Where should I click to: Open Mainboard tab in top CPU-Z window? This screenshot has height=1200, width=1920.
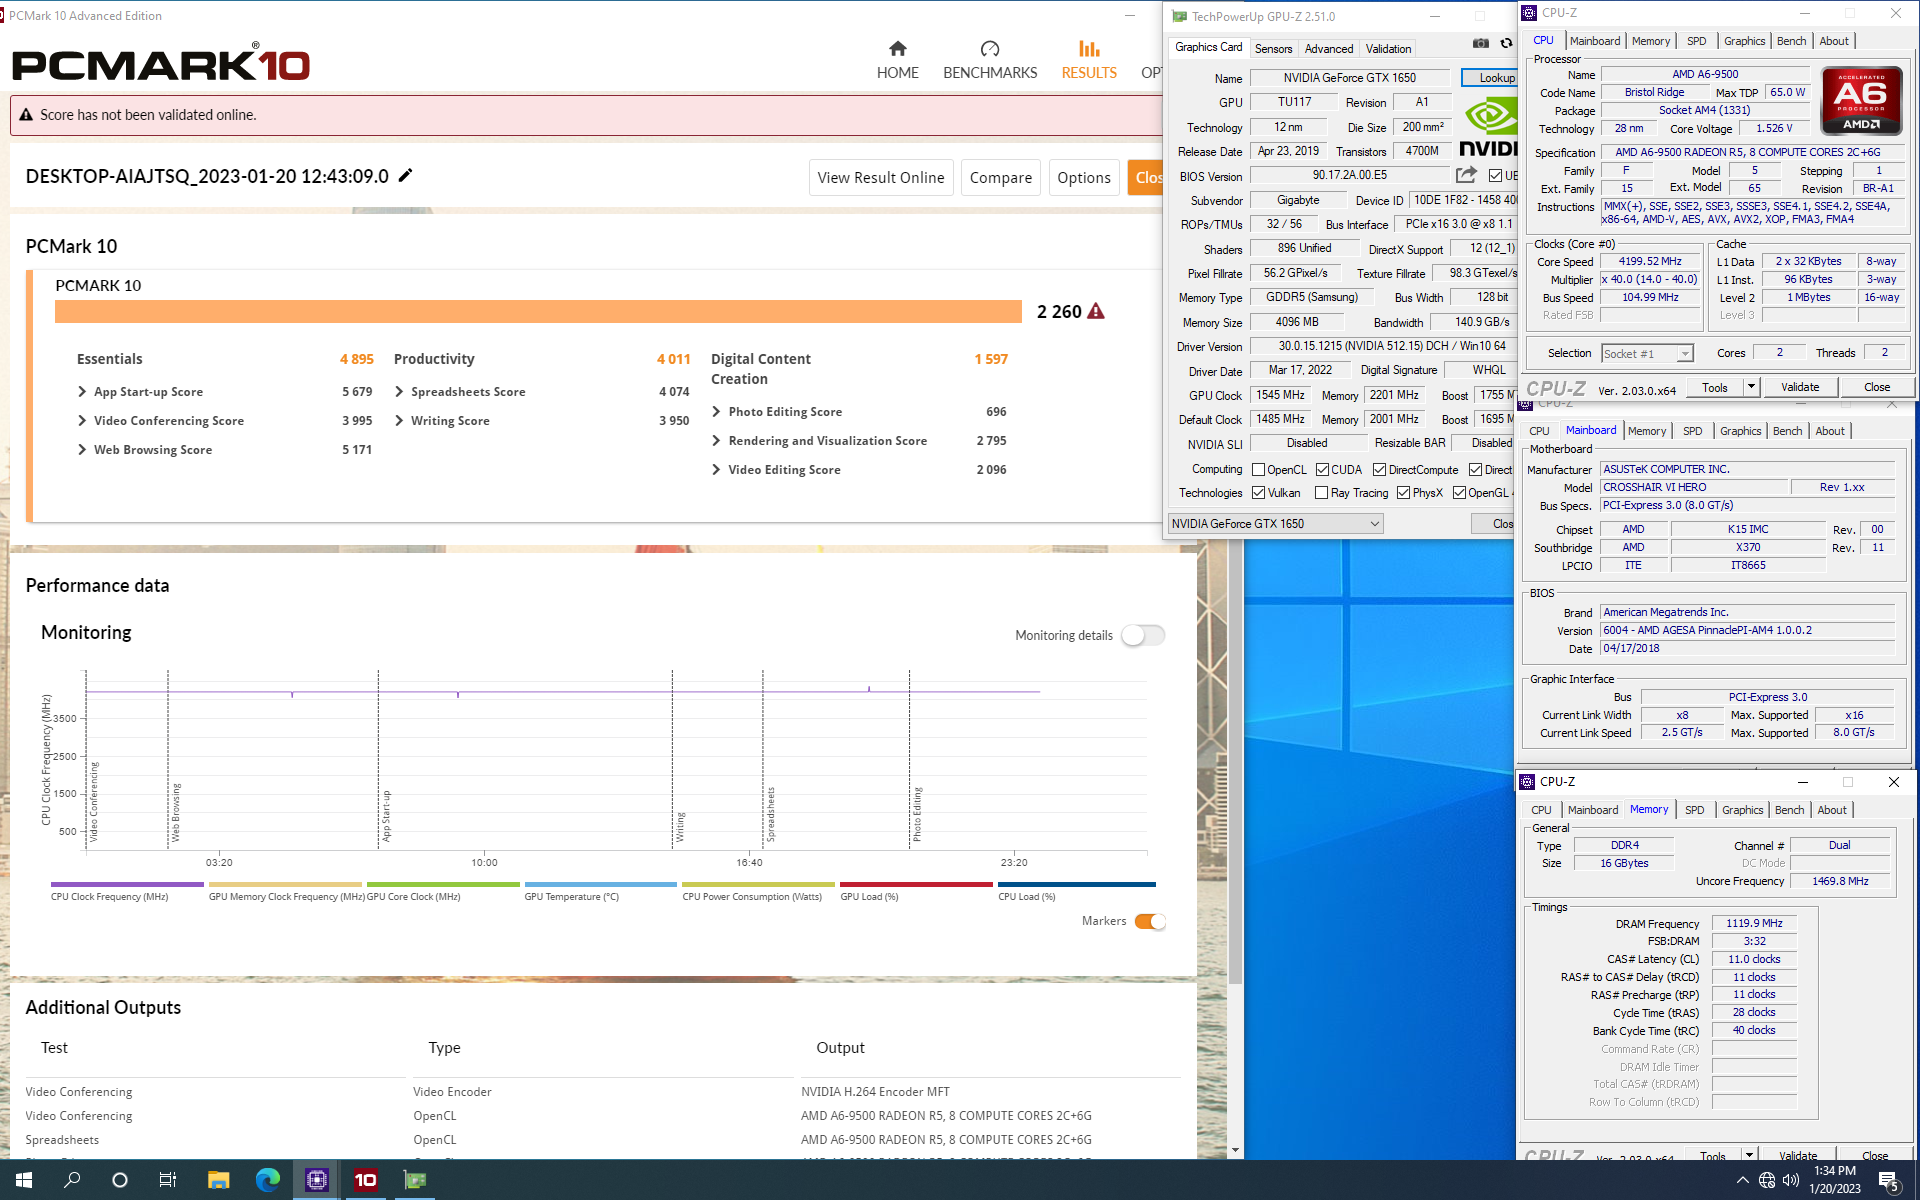[x=1594, y=41]
